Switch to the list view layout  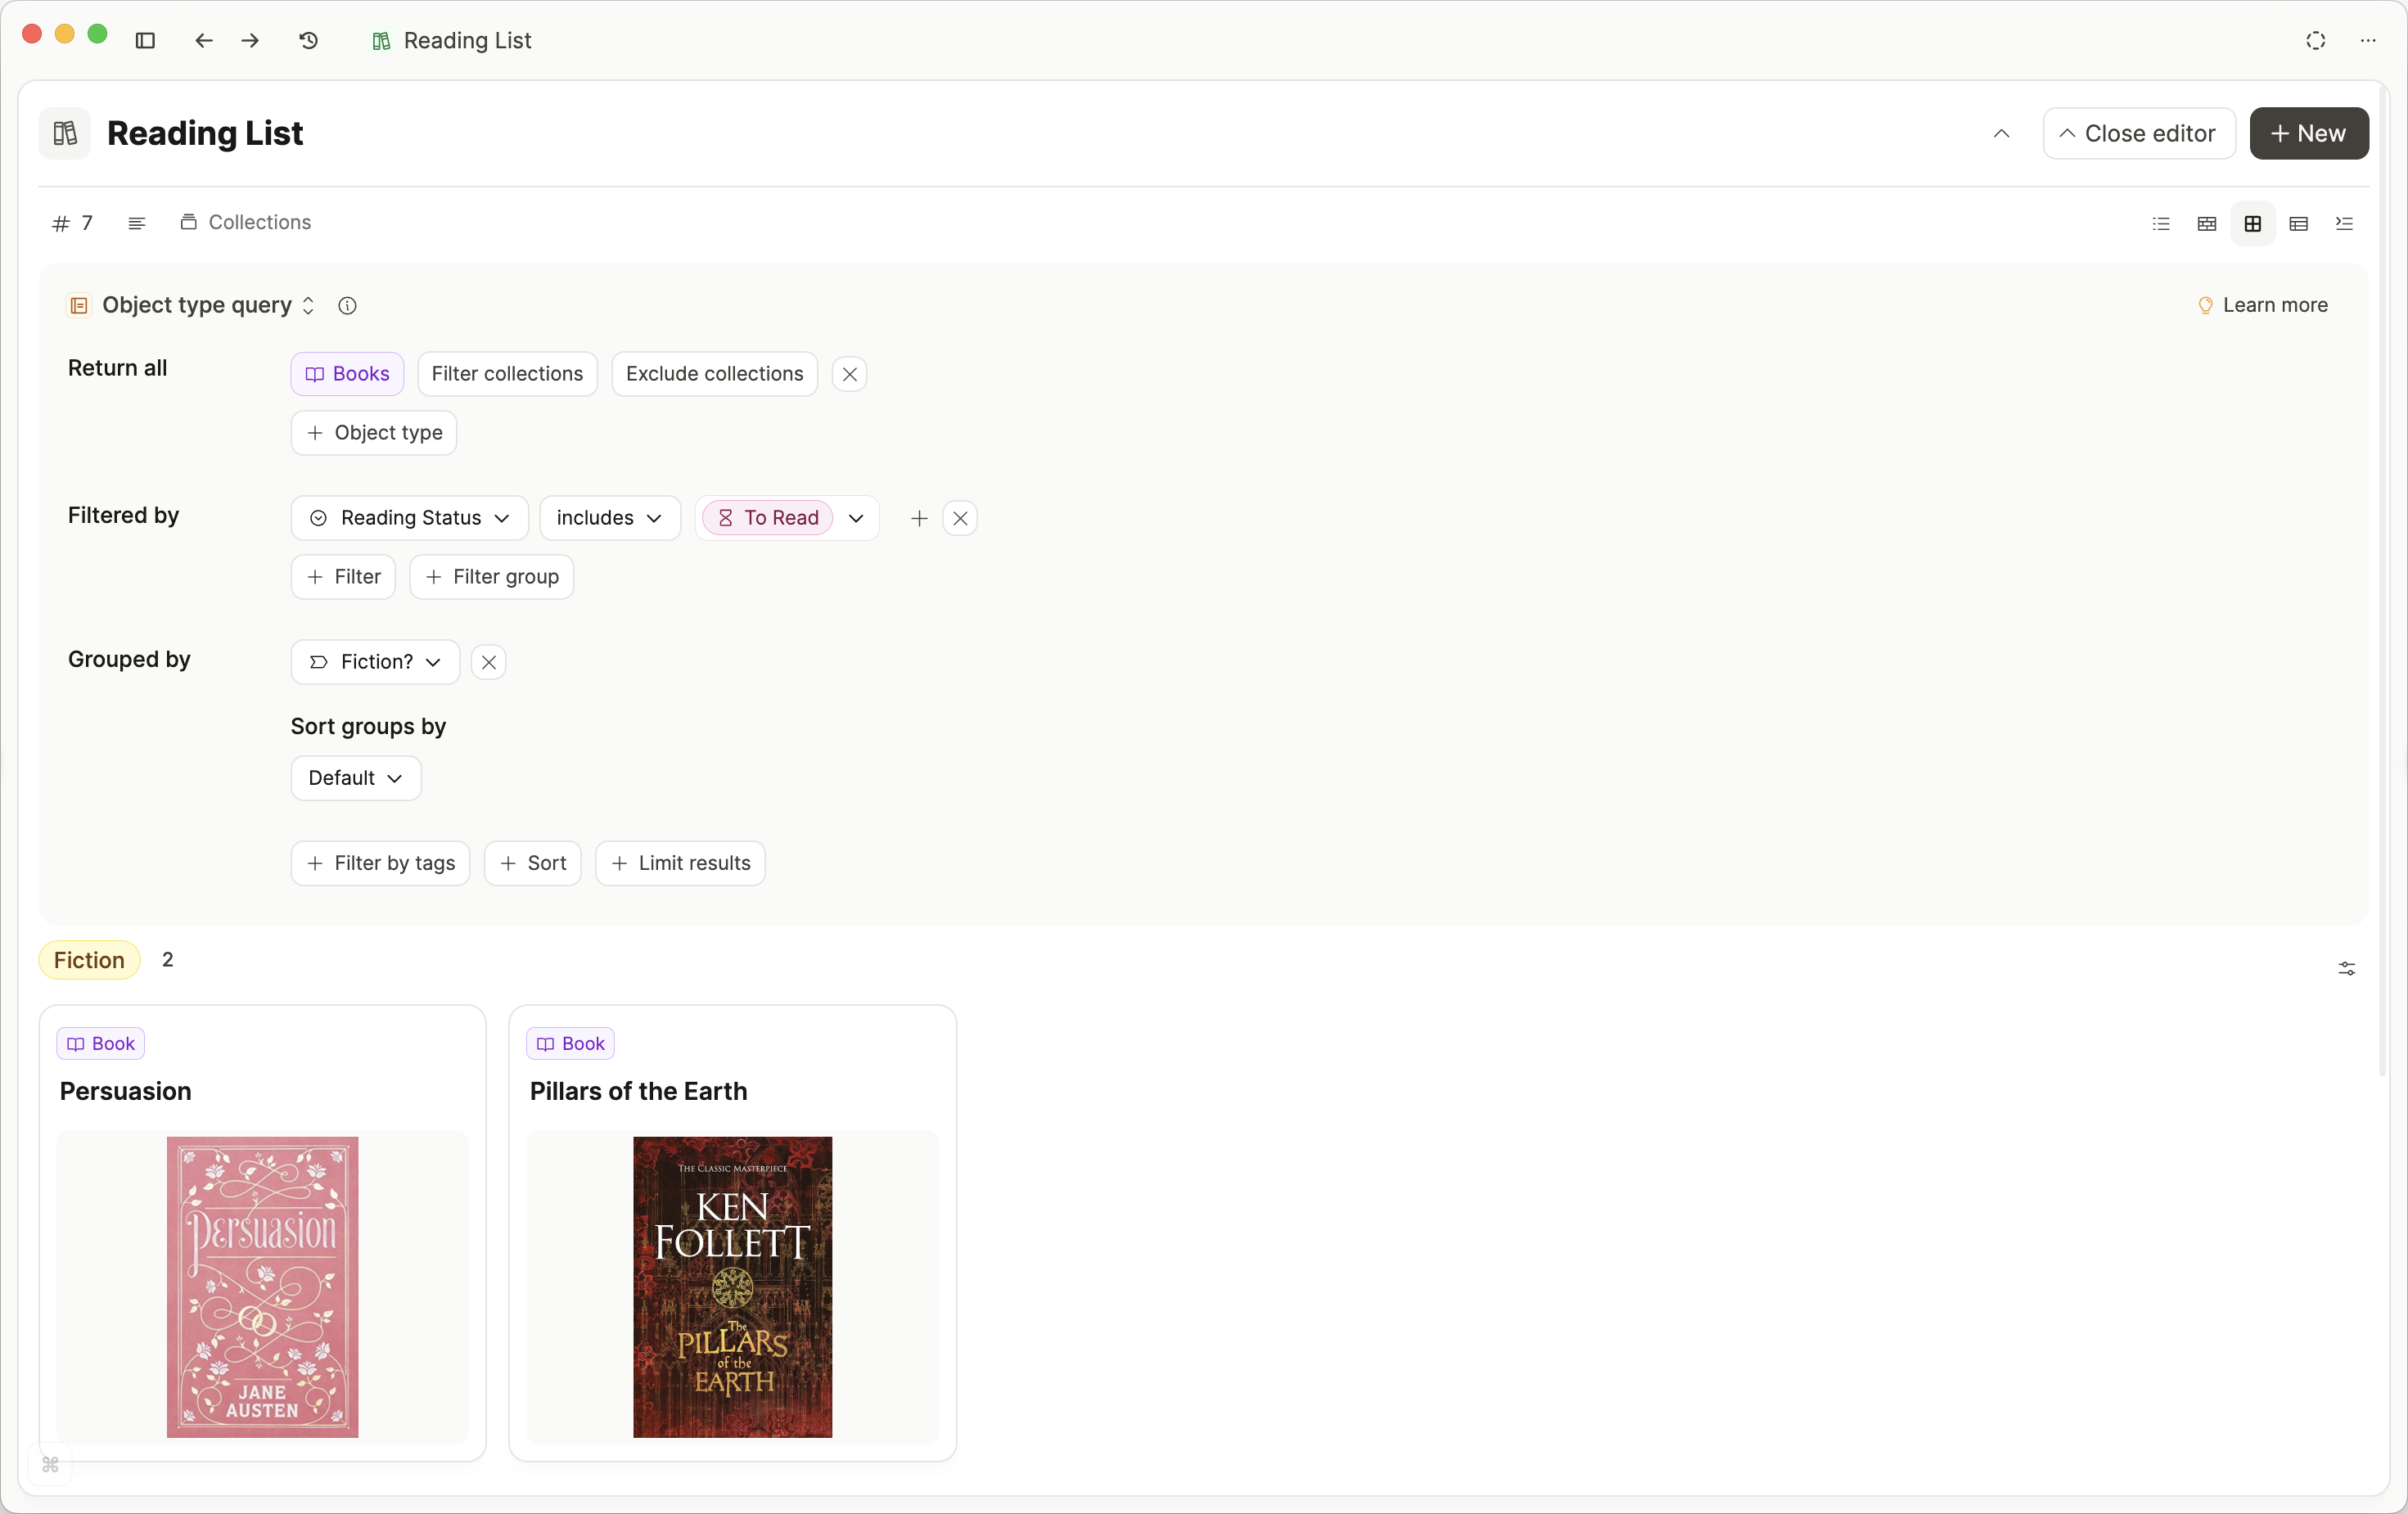[2160, 223]
